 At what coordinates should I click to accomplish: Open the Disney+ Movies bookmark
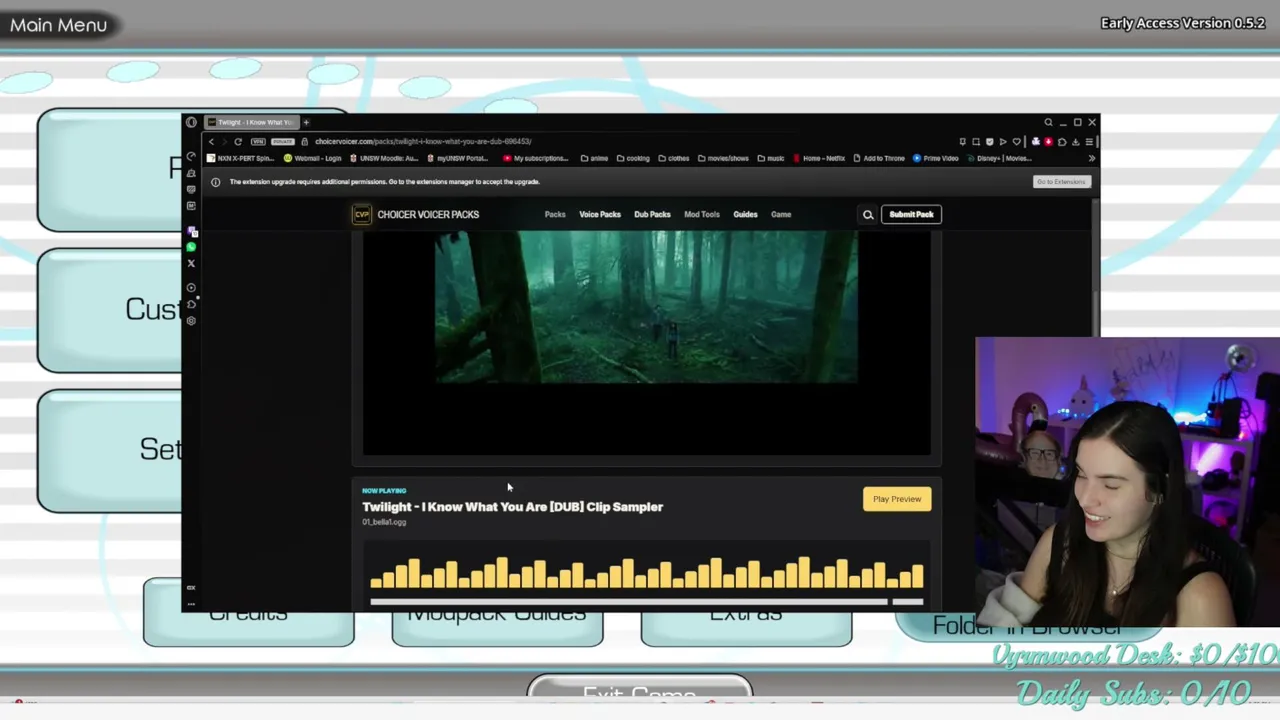point(1000,158)
